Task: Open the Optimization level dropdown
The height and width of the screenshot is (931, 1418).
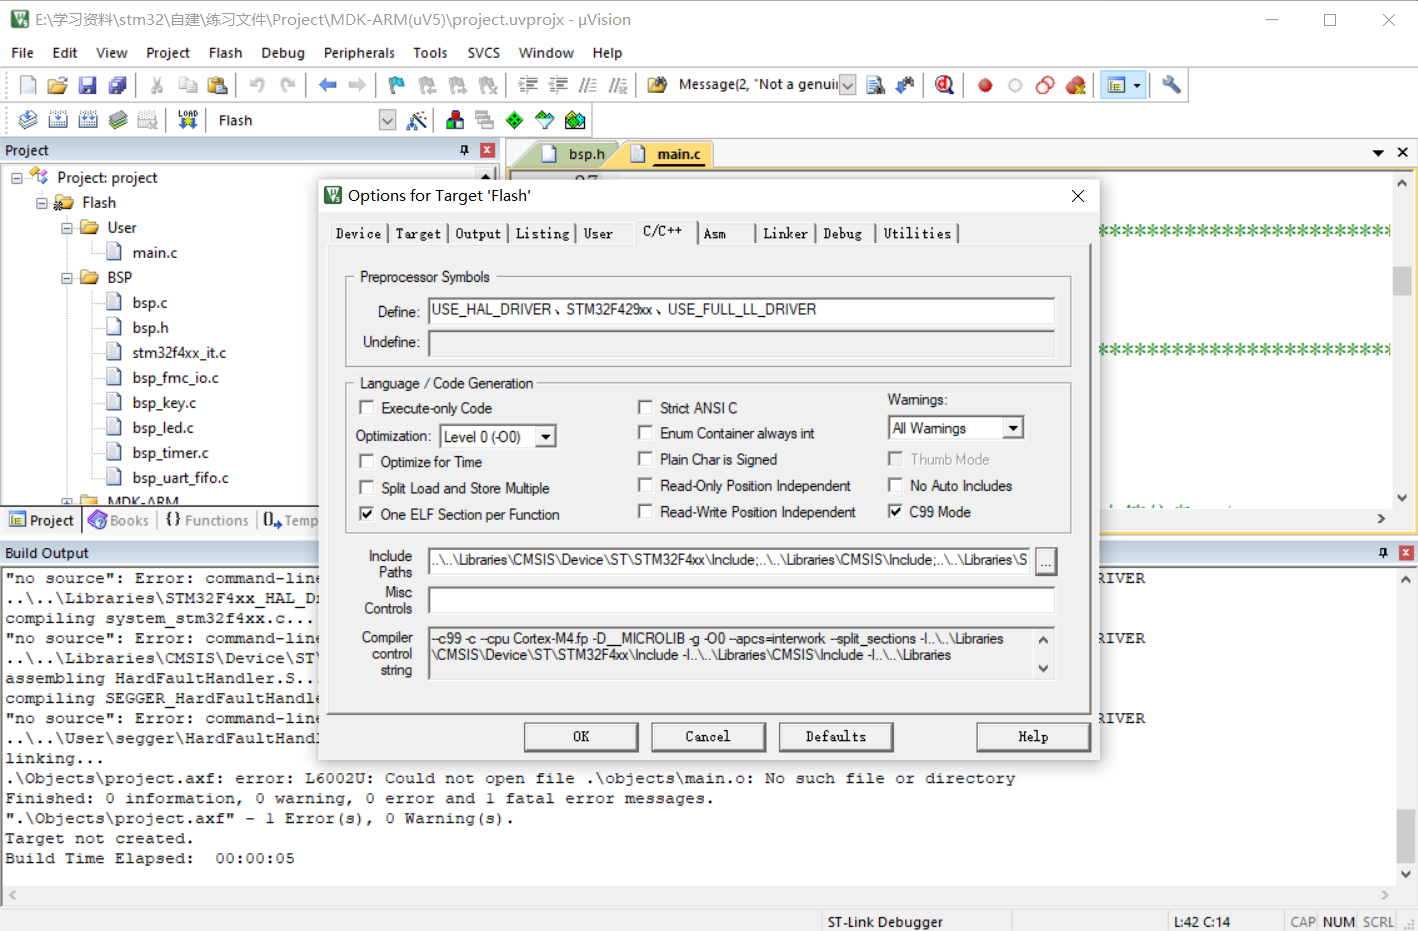Action: (x=546, y=437)
